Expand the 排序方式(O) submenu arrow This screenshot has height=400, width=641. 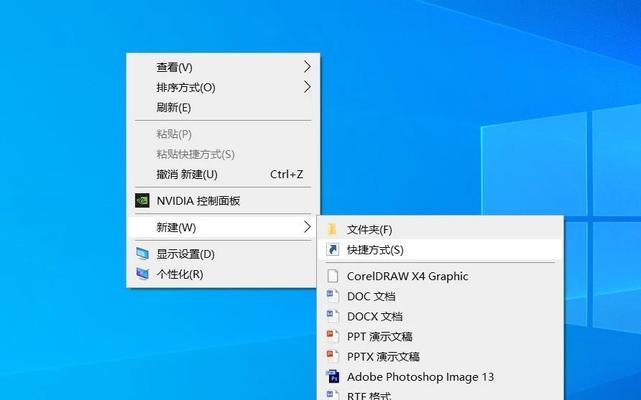[x=307, y=87]
